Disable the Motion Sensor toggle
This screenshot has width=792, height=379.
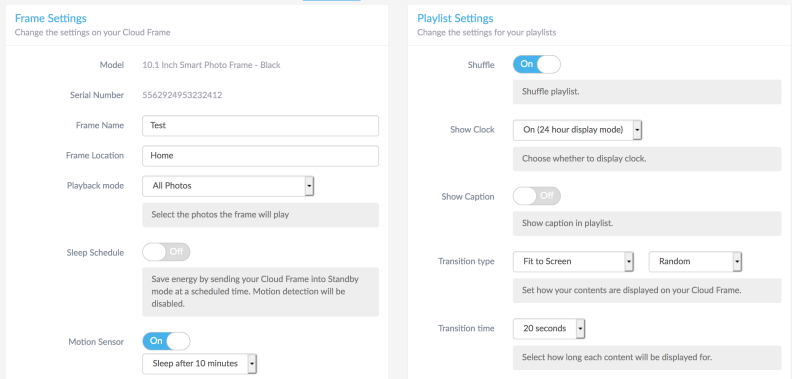(166, 341)
